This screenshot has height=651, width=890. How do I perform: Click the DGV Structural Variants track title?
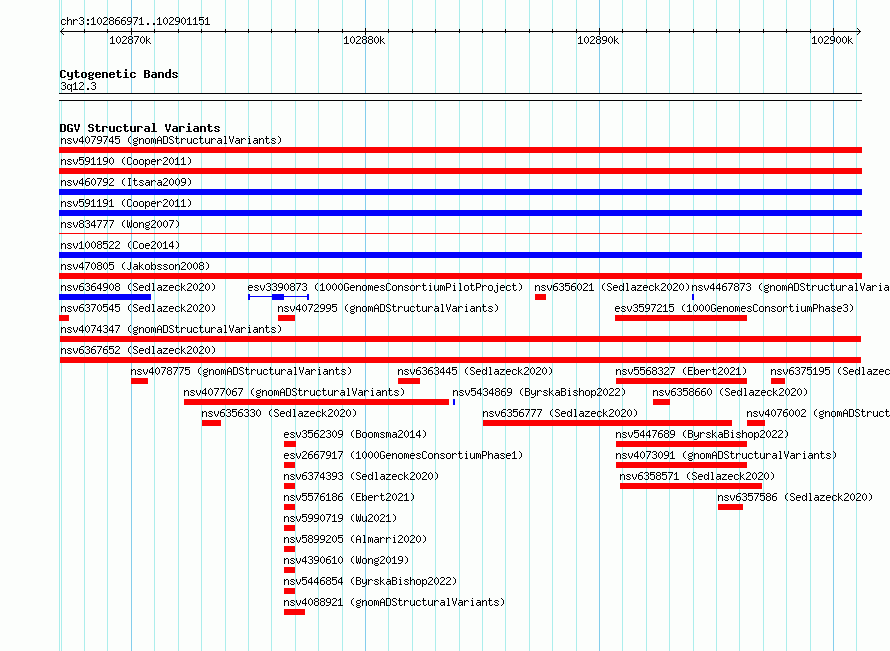point(140,128)
